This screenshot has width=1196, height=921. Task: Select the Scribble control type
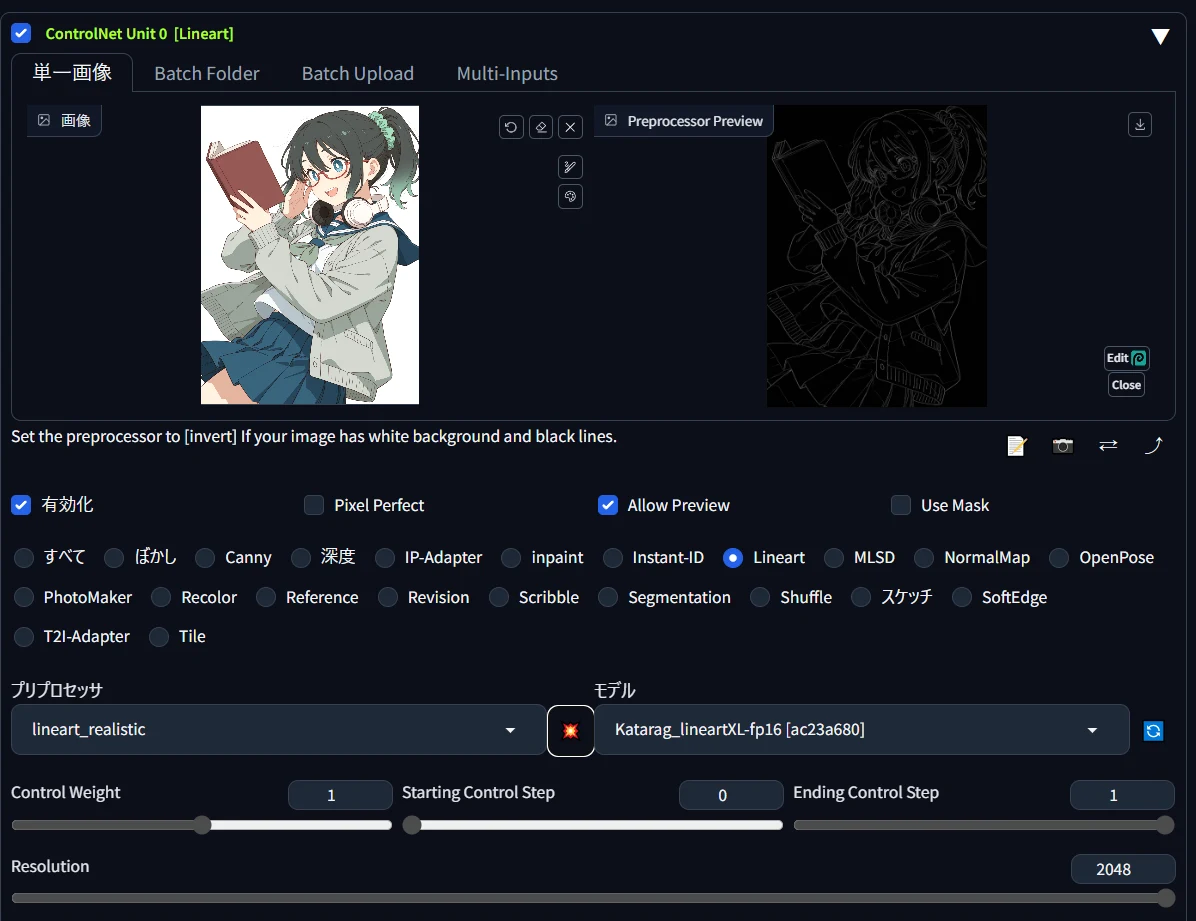[x=499, y=597]
